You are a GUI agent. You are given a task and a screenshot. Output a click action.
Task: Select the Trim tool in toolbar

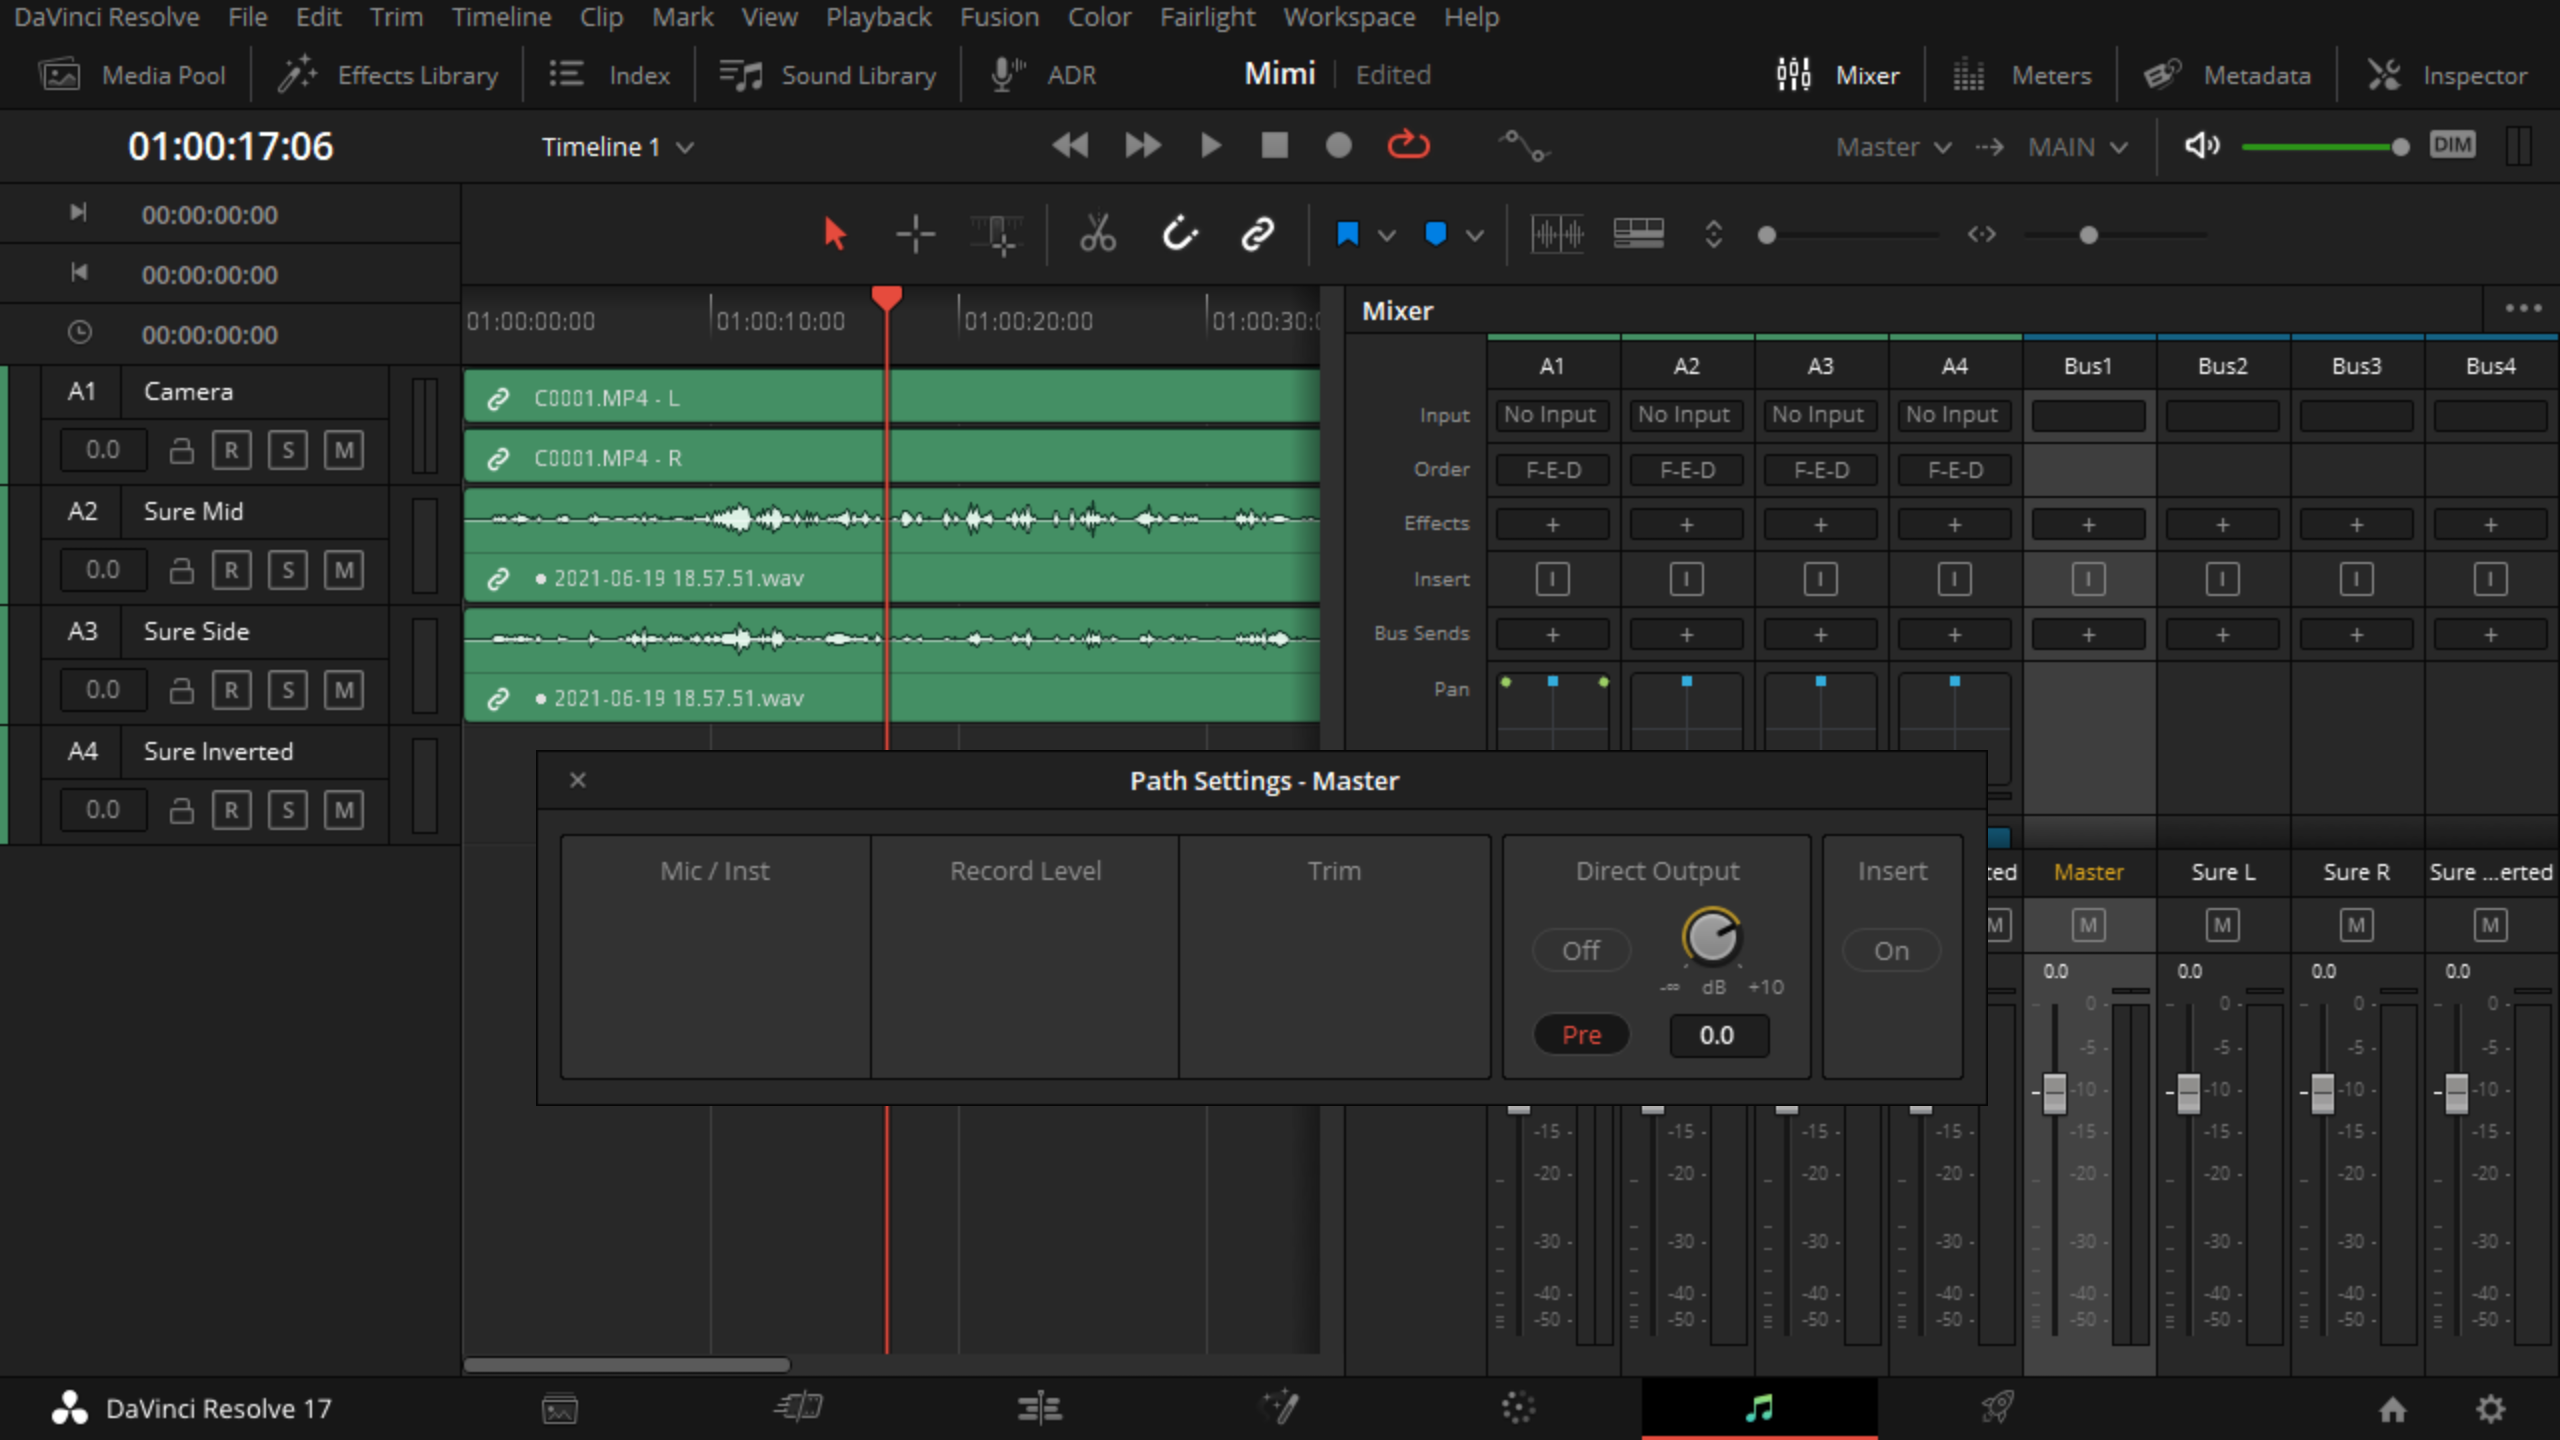coord(999,234)
